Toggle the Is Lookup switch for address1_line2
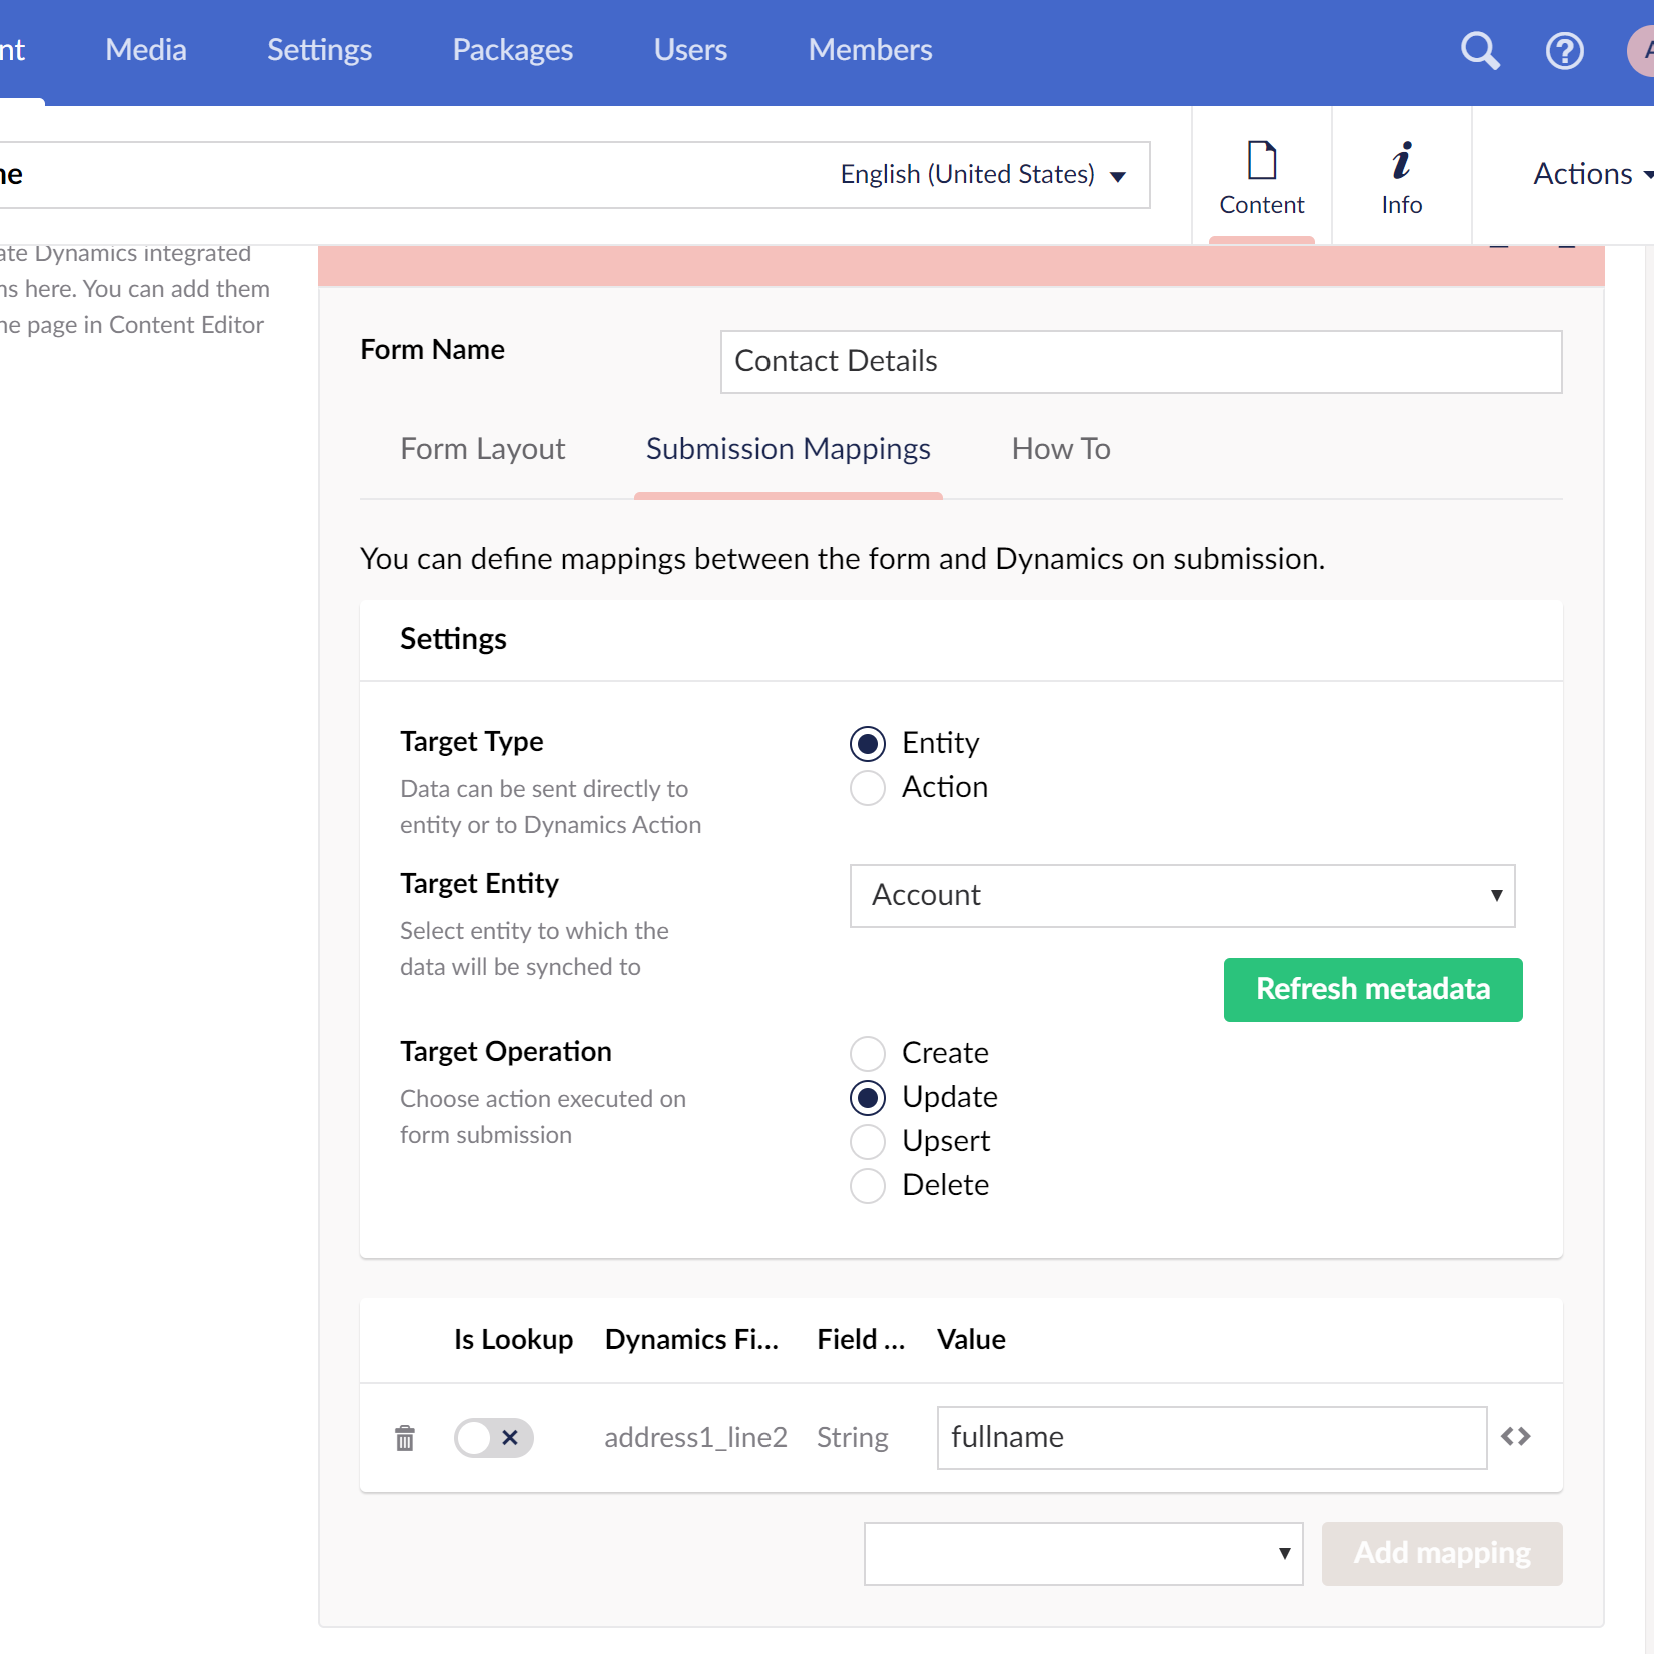 (x=494, y=1438)
